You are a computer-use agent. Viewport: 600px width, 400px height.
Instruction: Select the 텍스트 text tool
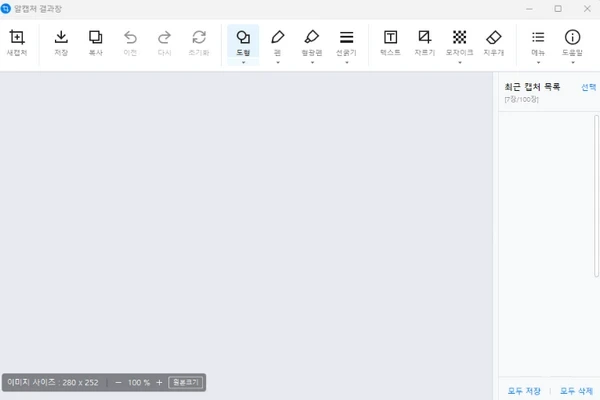[390, 42]
